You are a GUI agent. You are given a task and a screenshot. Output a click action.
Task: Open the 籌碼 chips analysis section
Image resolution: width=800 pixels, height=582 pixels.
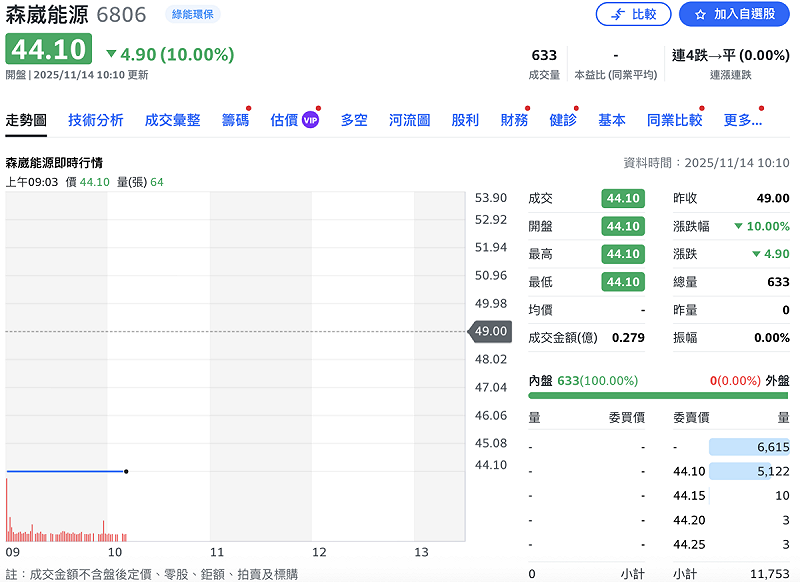point(234,119)
